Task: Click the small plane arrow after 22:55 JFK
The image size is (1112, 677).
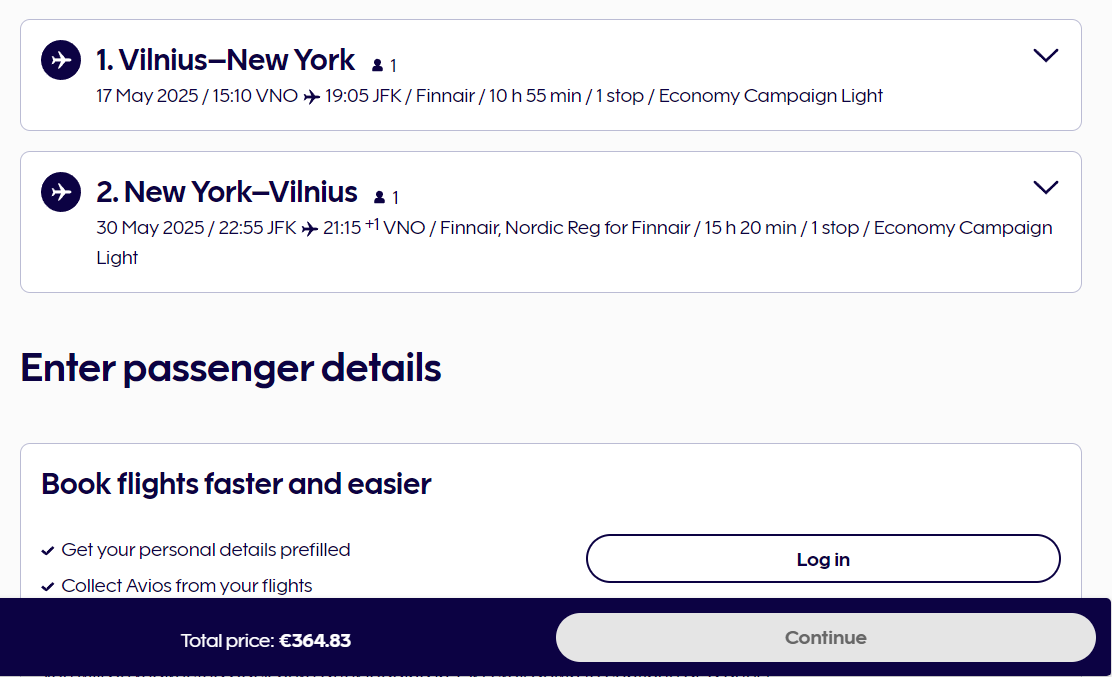Action: coord(309,228)
